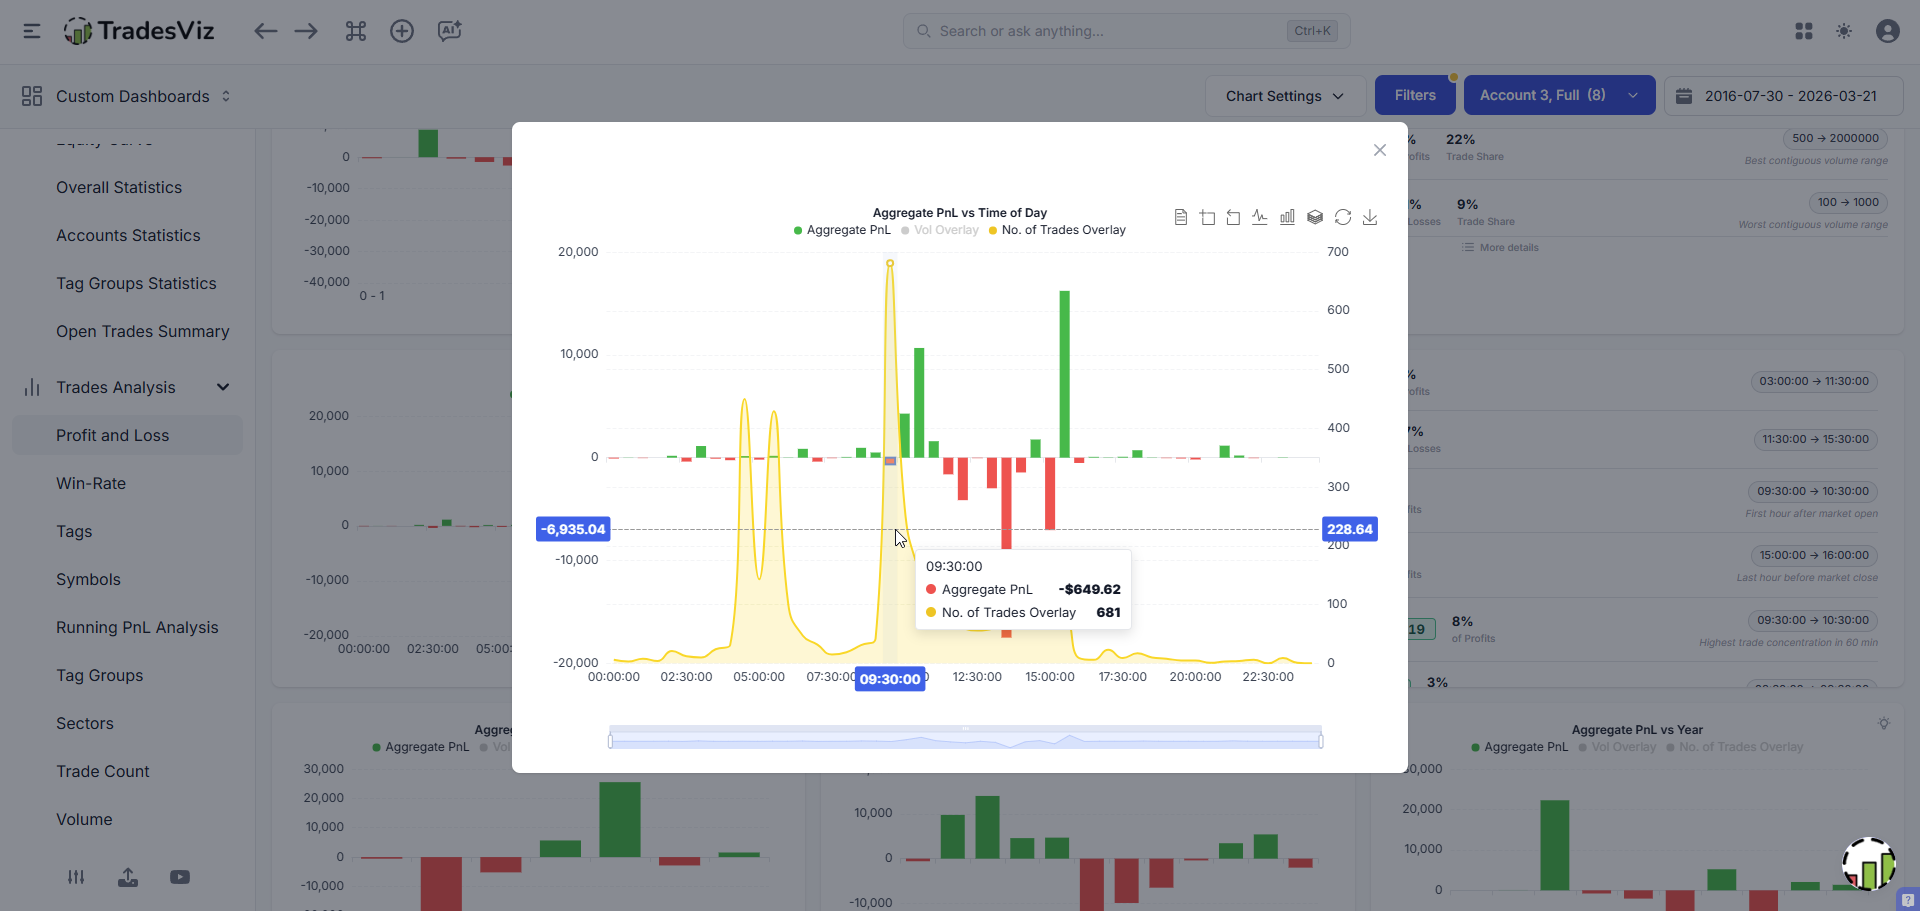1920x911 pixels.
Task: Expand the Account 3, Full selector
Action: coord(1558,95)
